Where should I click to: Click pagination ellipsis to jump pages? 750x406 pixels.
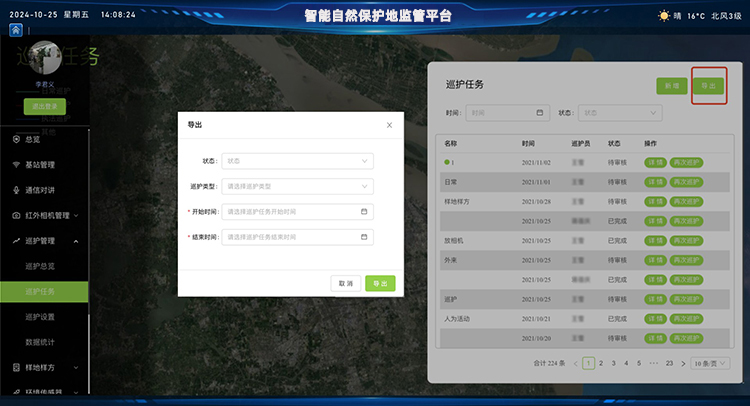click(654, 363)
